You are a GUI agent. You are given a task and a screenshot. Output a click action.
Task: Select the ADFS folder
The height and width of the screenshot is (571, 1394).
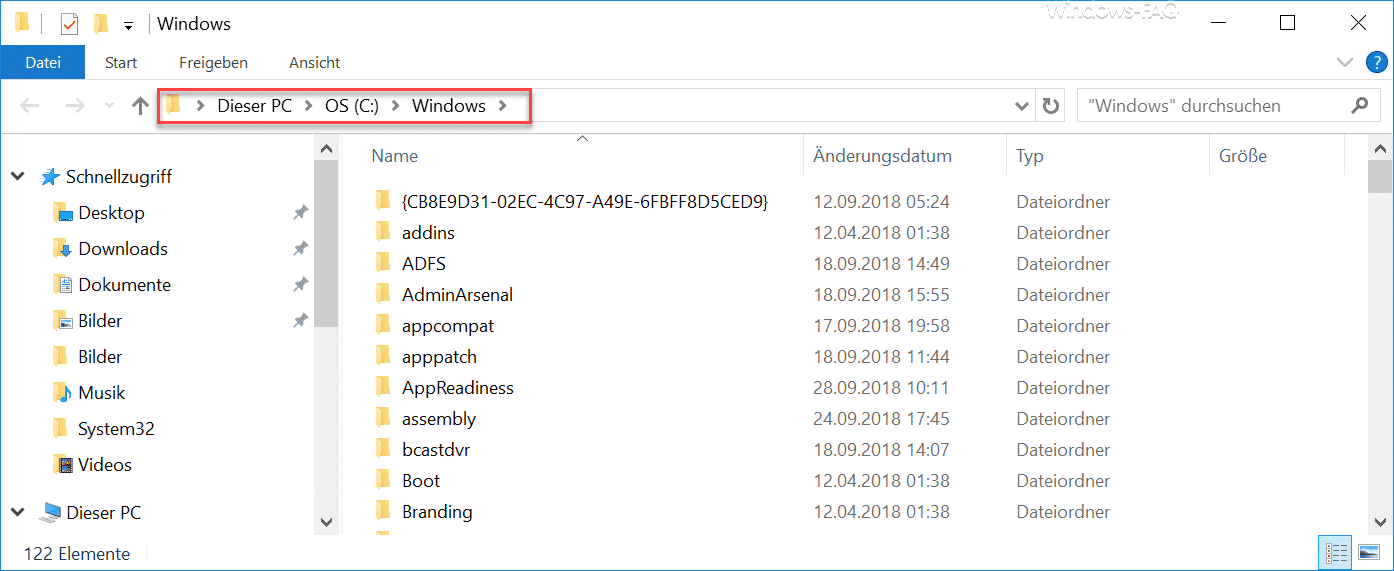(424, 264)
